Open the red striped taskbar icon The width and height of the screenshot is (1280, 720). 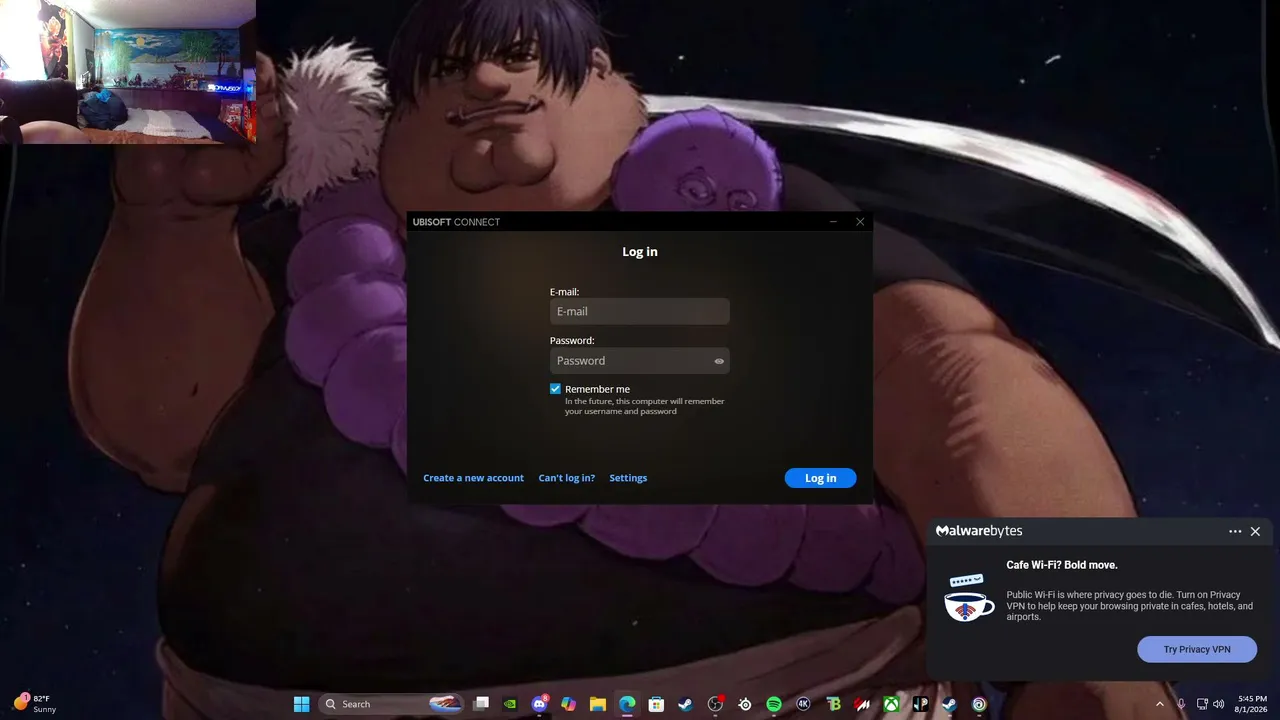click(x=862, y=704)
